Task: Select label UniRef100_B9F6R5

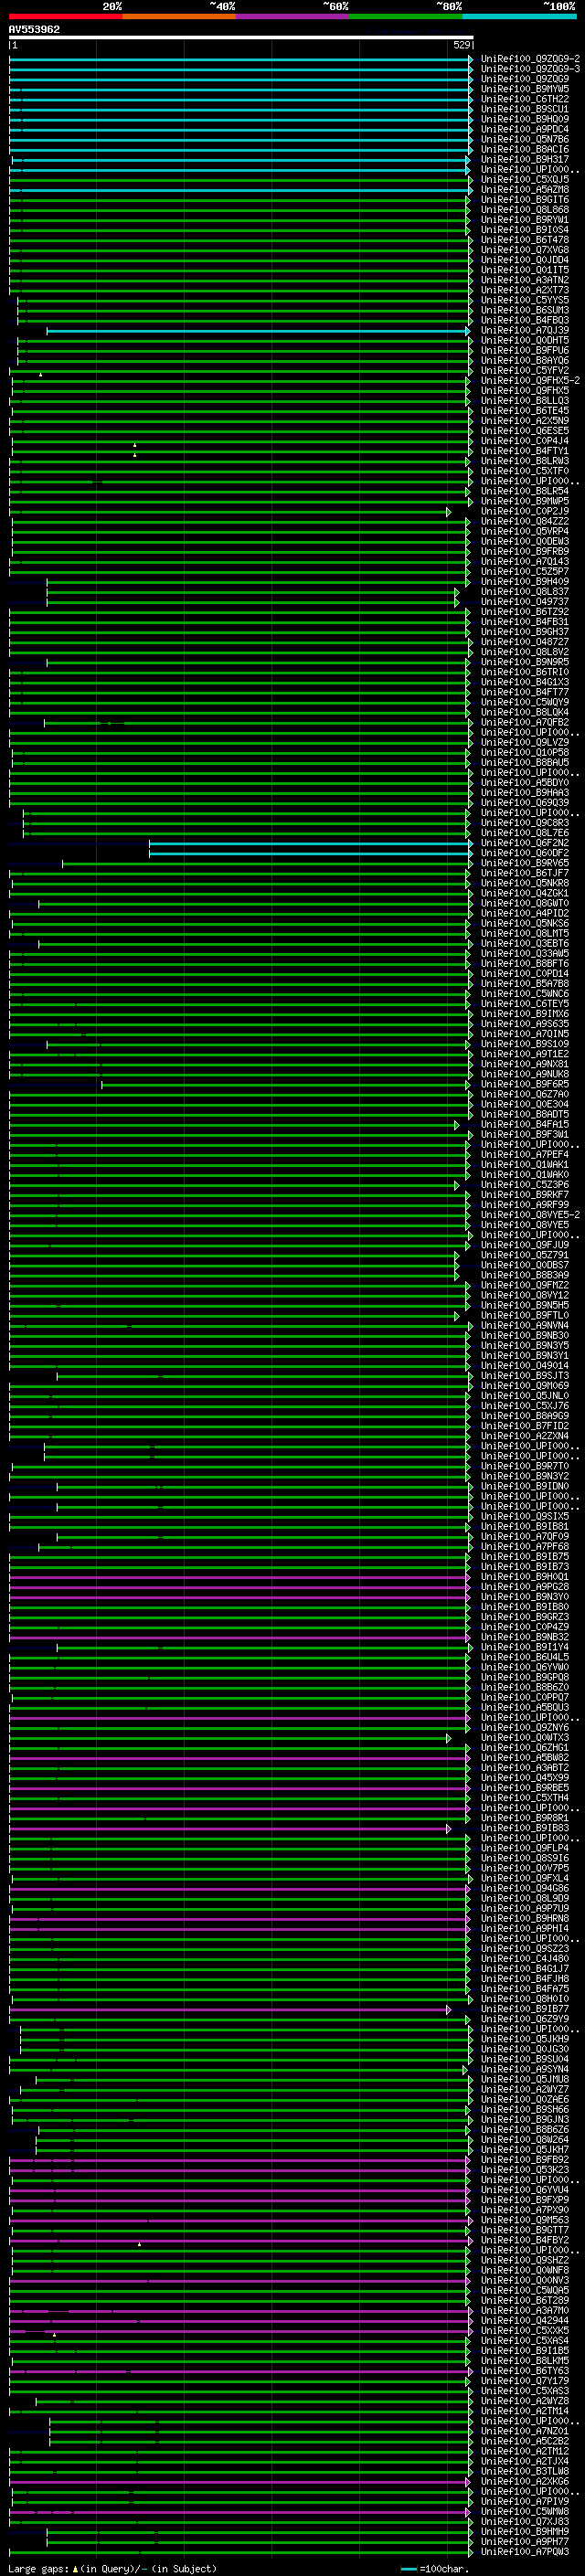Action: click(x=525, y=1084)
